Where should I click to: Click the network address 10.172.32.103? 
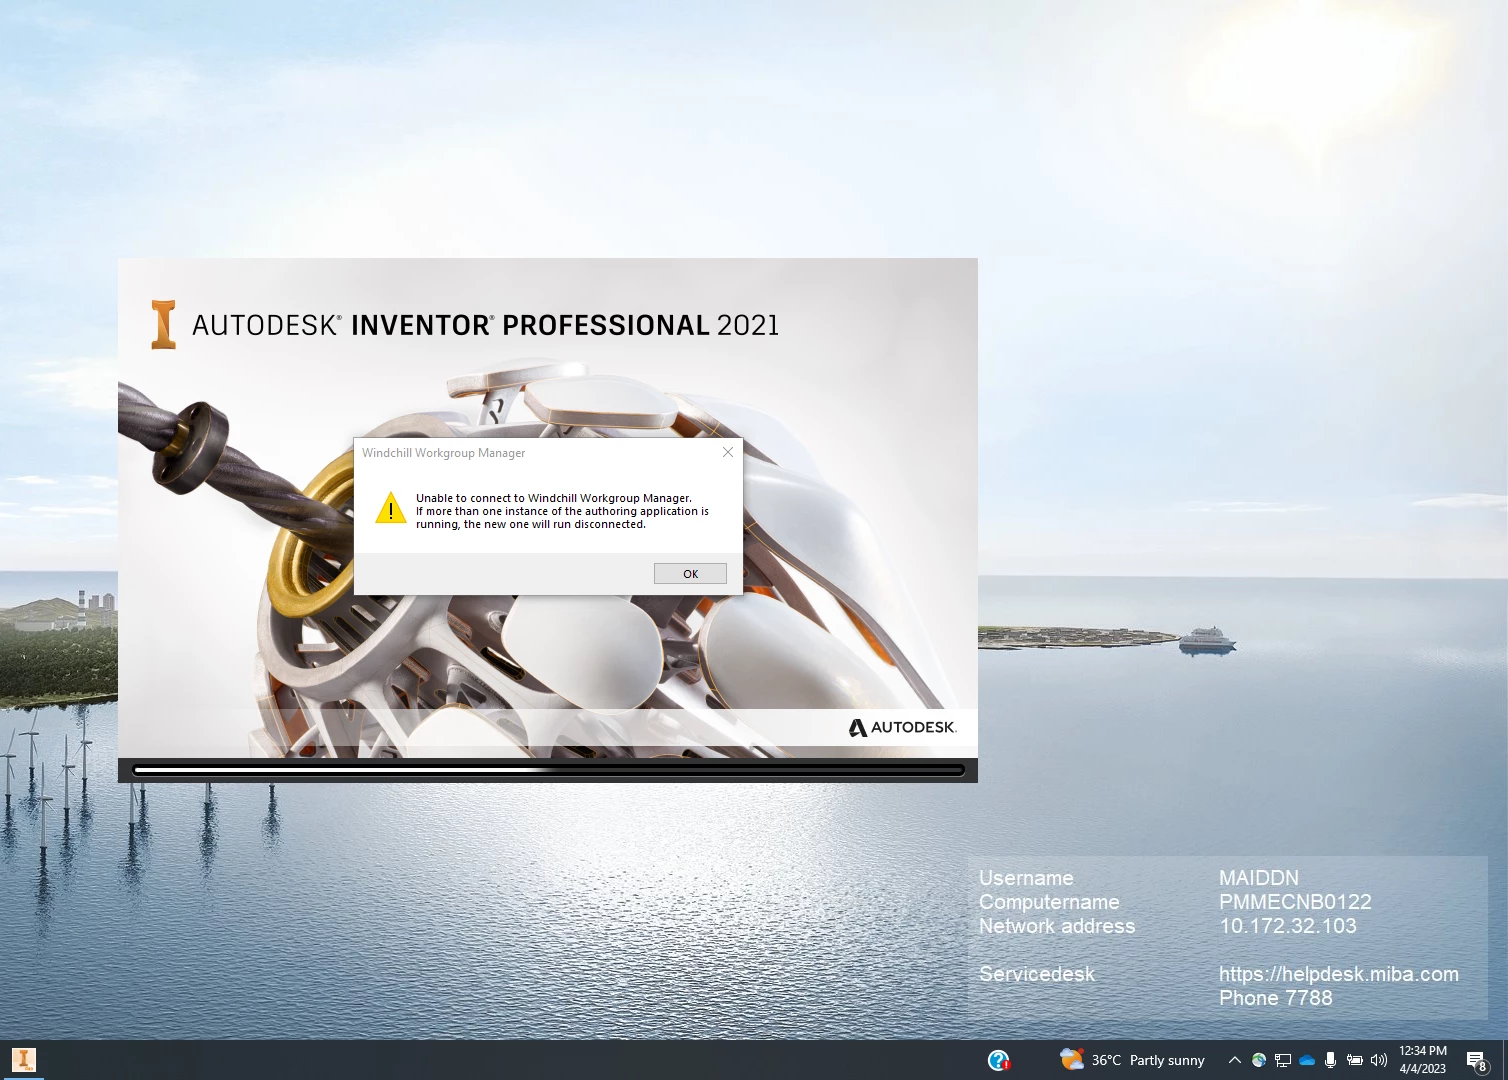tap(1287, 926)
